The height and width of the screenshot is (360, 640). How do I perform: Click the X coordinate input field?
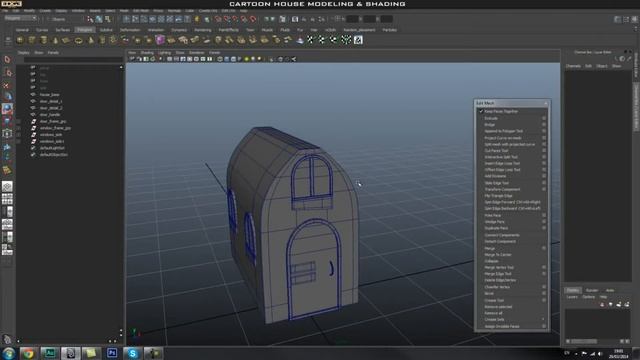(x=352, y=19)
